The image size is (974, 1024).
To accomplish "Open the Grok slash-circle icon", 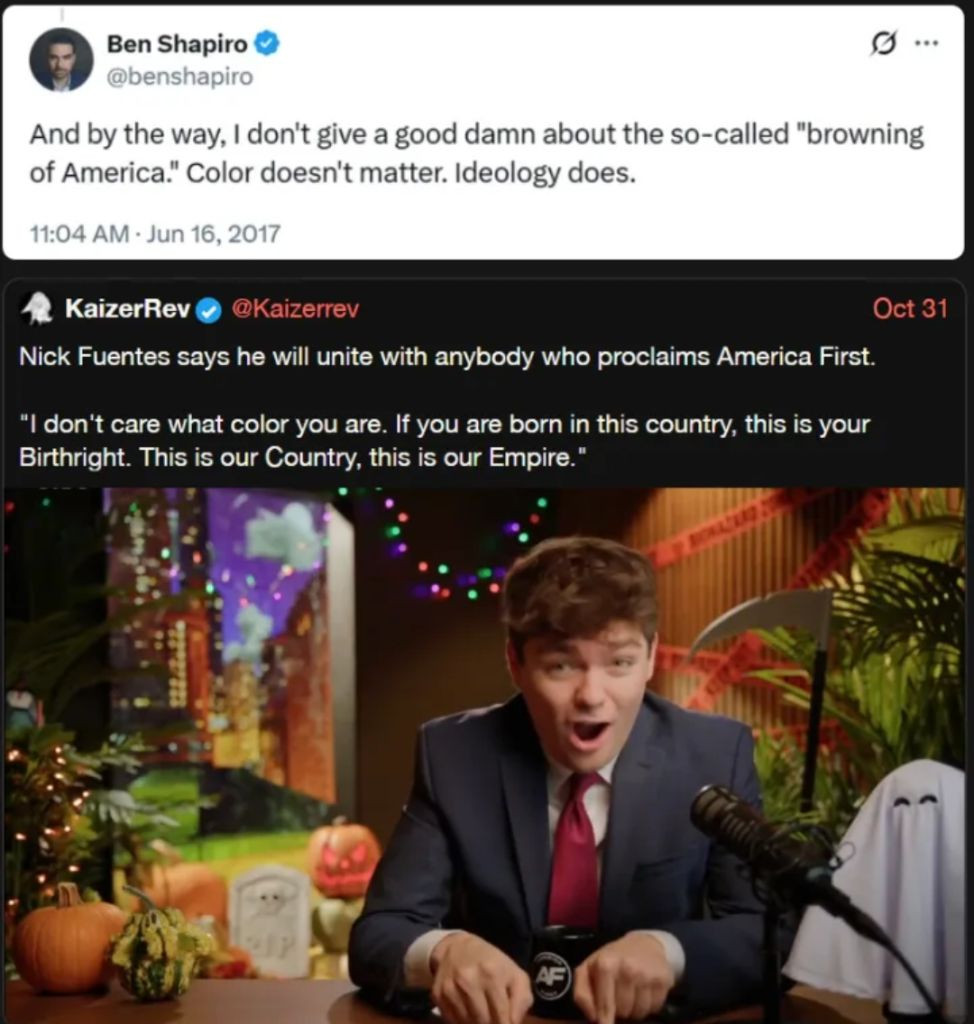I will 883,44.
